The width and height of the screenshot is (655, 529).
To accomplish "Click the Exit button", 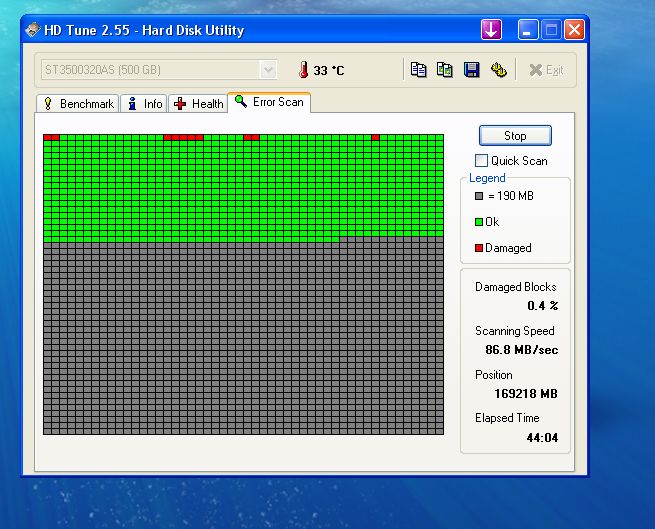I will click(x=546, y=70).
